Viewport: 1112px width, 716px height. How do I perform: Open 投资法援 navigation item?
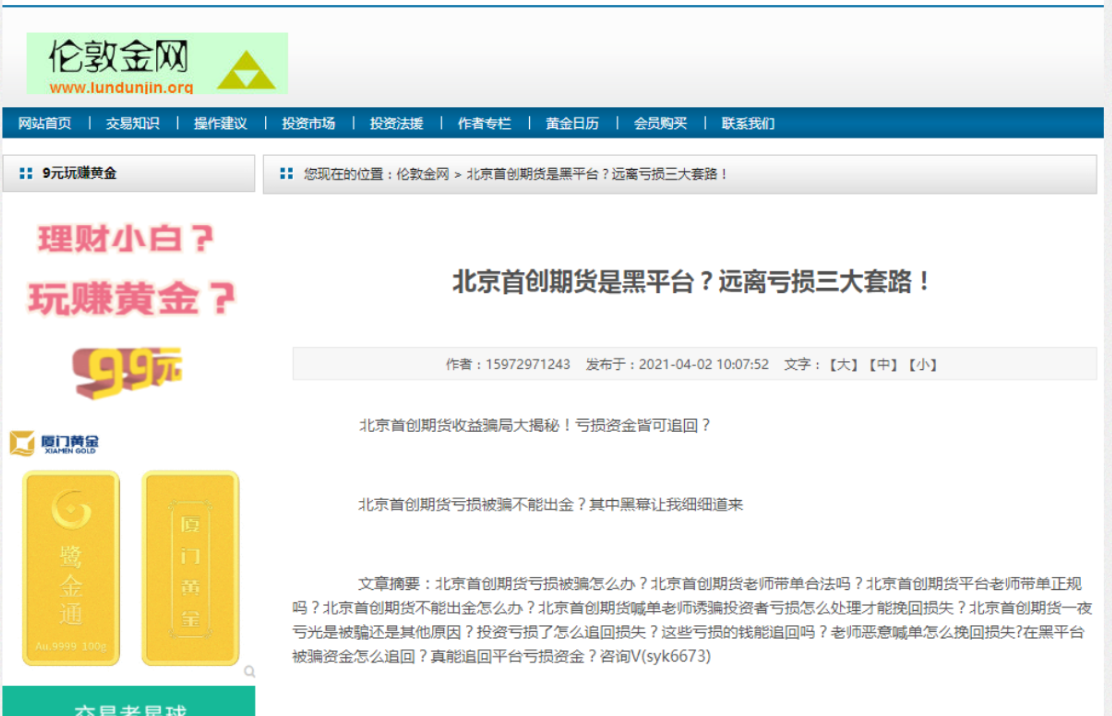[x=396, y=123]
